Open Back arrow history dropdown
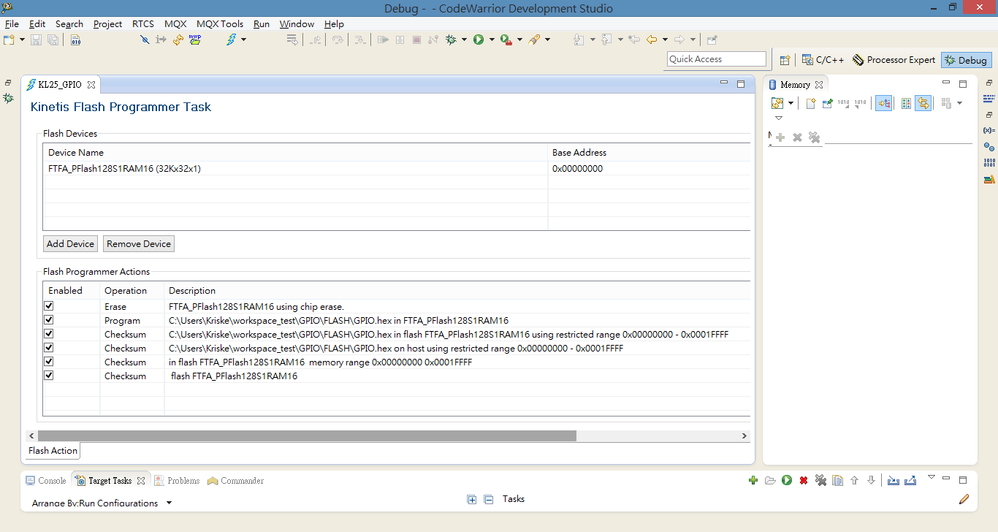Image resolution: width=998 pixels, height=532 pixels. pos(665,39)
